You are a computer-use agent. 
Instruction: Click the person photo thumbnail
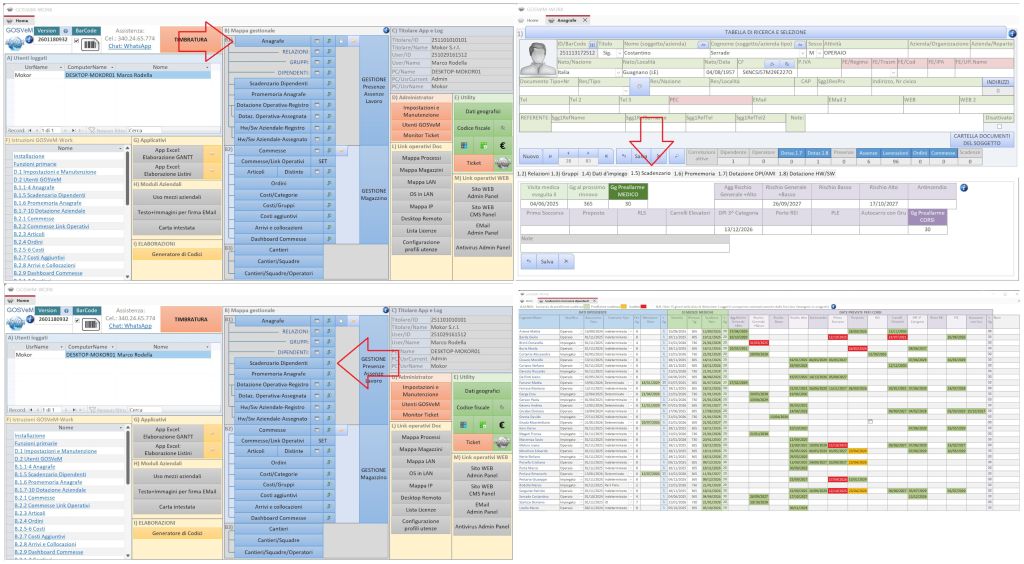coord(538,58)
